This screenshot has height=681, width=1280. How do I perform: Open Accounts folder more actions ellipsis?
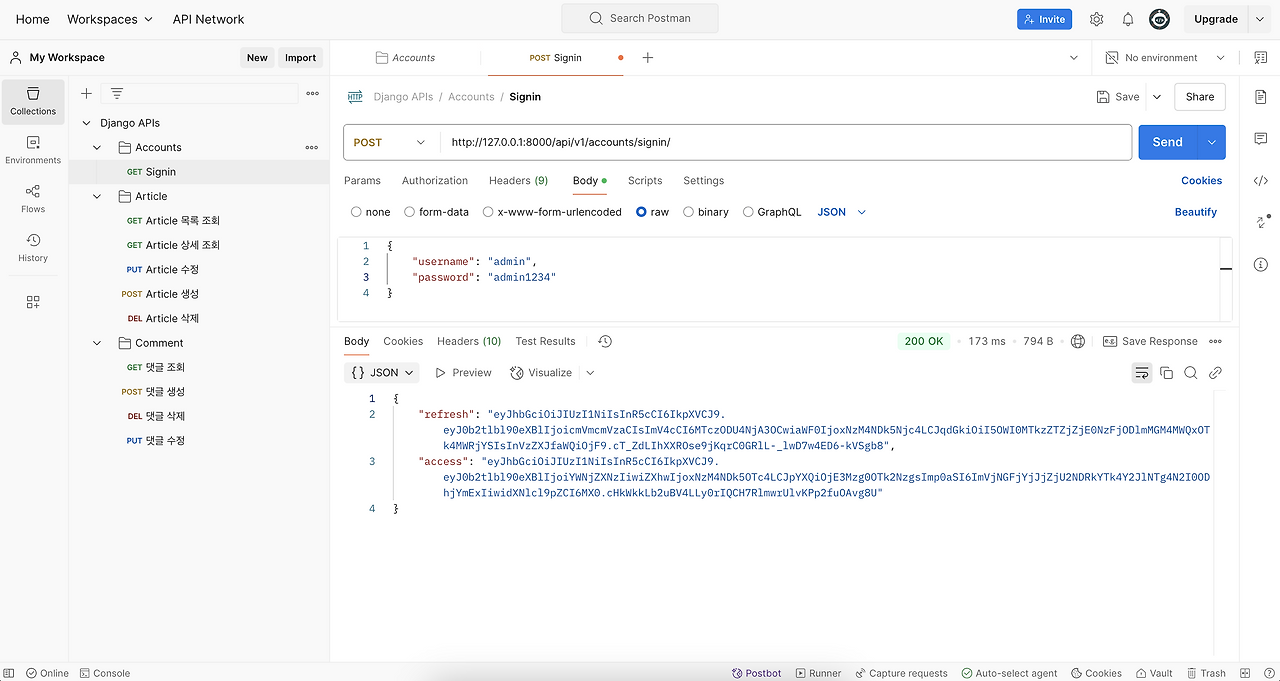coord(311,147)
